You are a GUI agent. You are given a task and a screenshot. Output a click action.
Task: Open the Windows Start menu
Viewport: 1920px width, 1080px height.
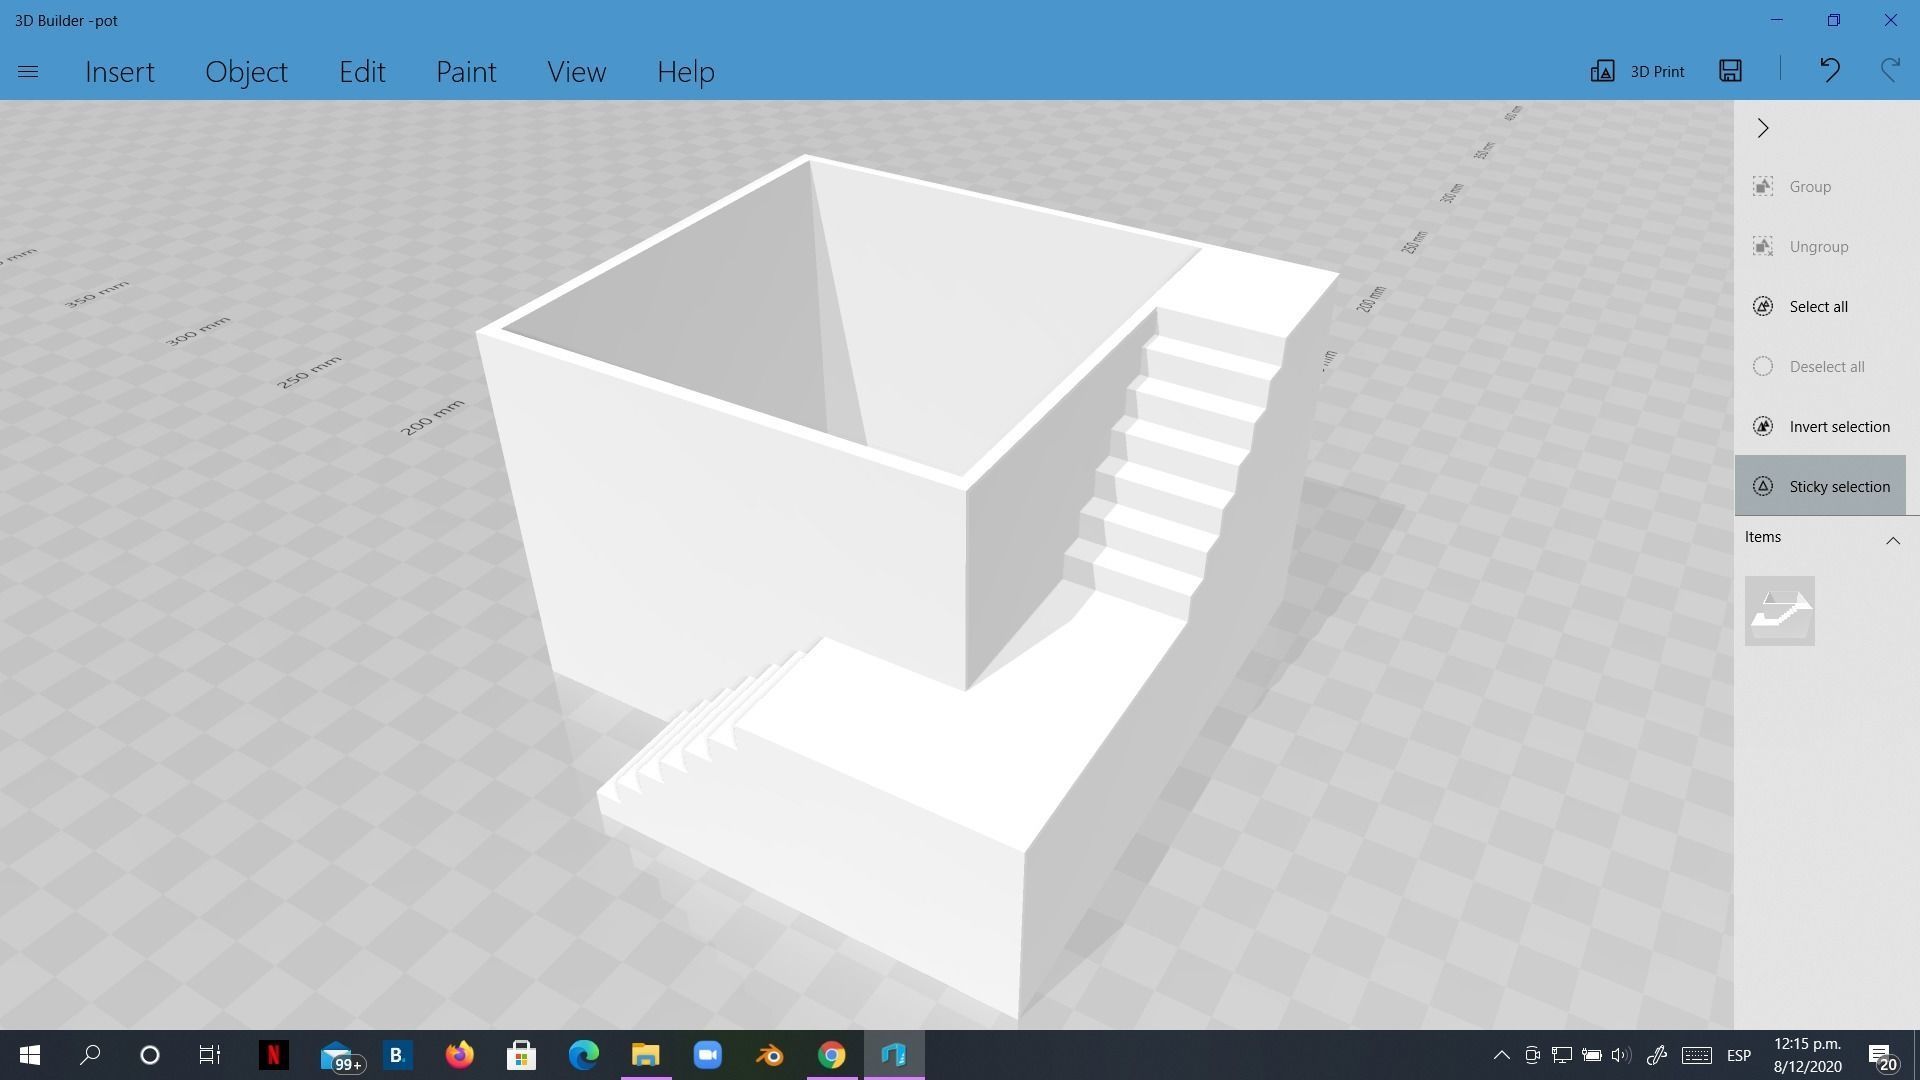29,1055
